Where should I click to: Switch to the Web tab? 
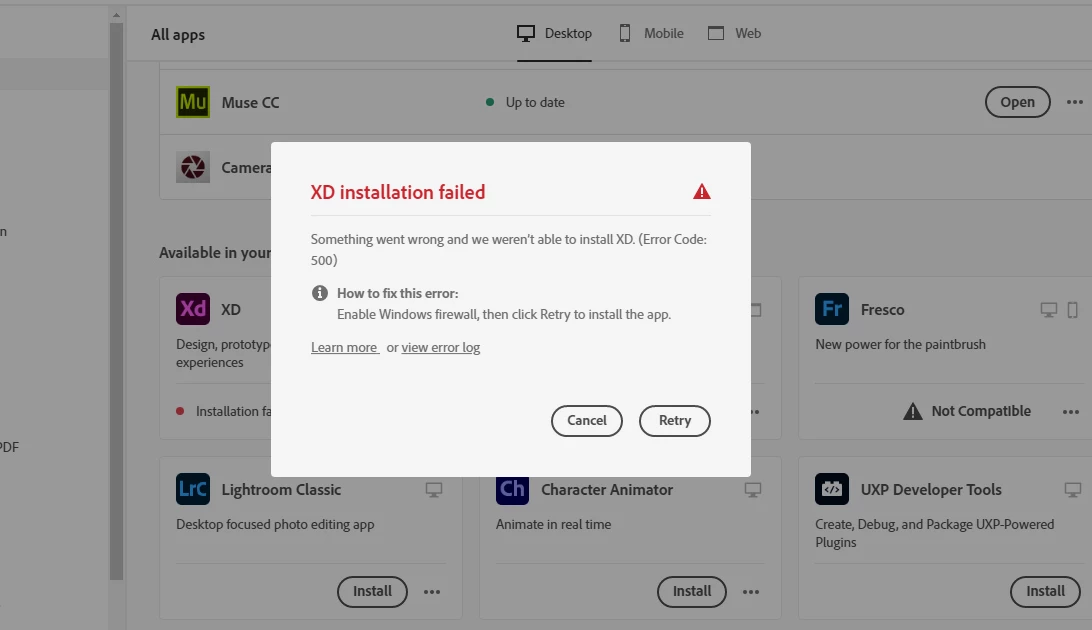(734, 33)
